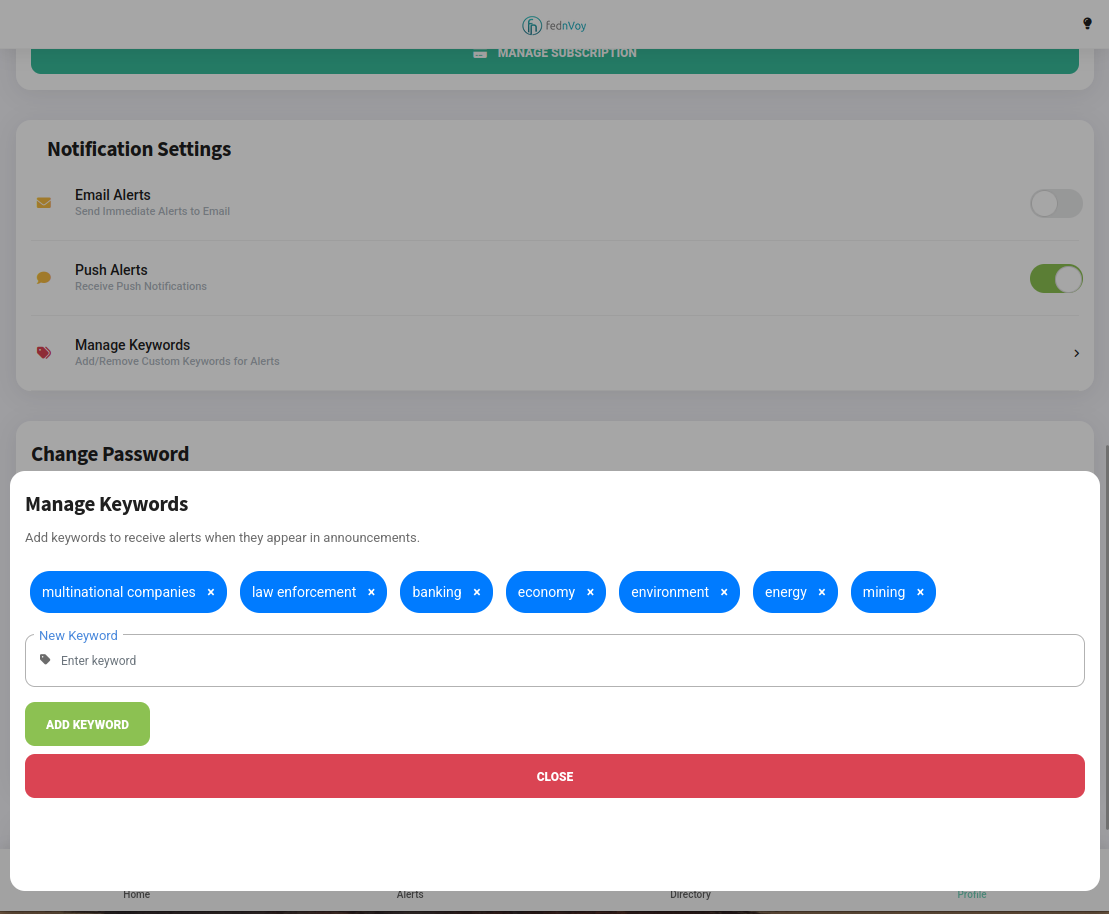Viewport: 1109px width, 914px height.
Task: Click the tag icon in New Keyword field
Action: coord(45,660)
